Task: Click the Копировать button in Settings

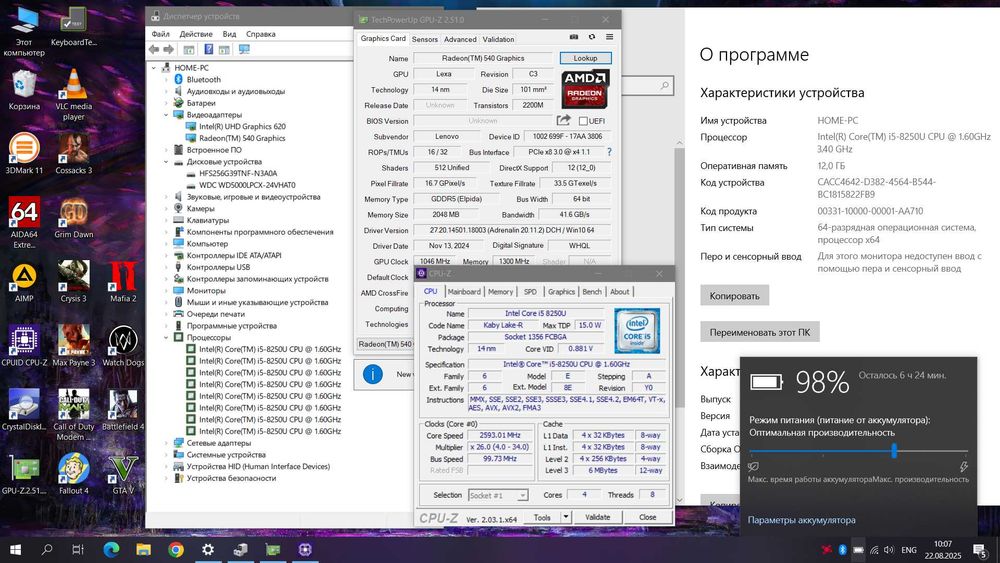Action: [734, 296]
